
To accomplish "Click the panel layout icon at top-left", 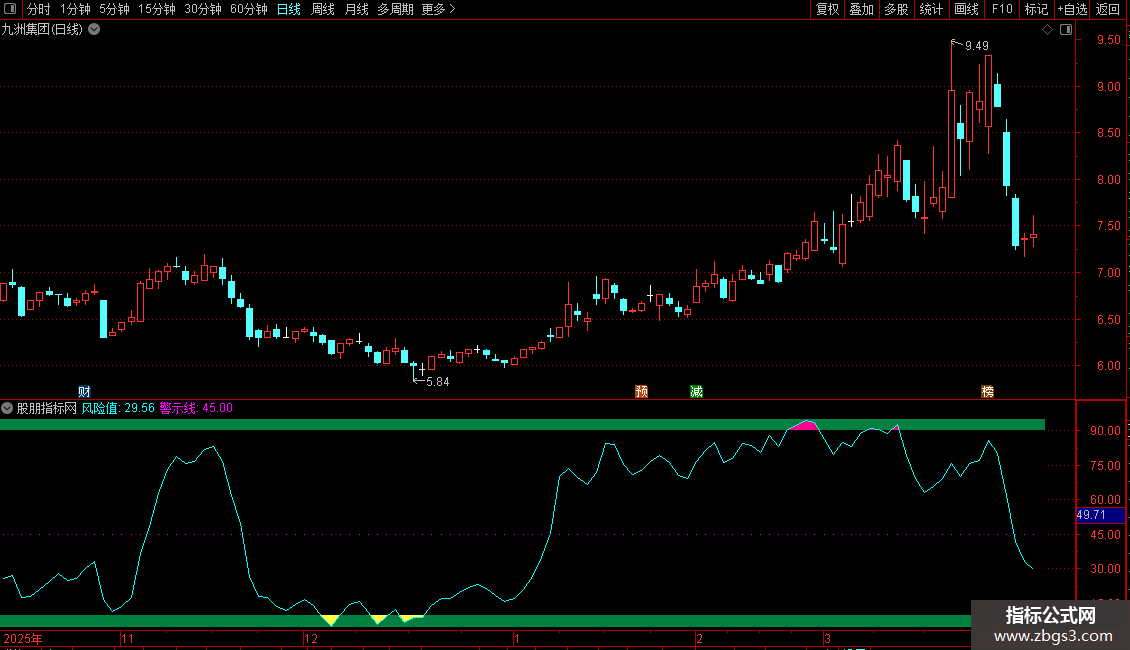I will coord(10,9).
